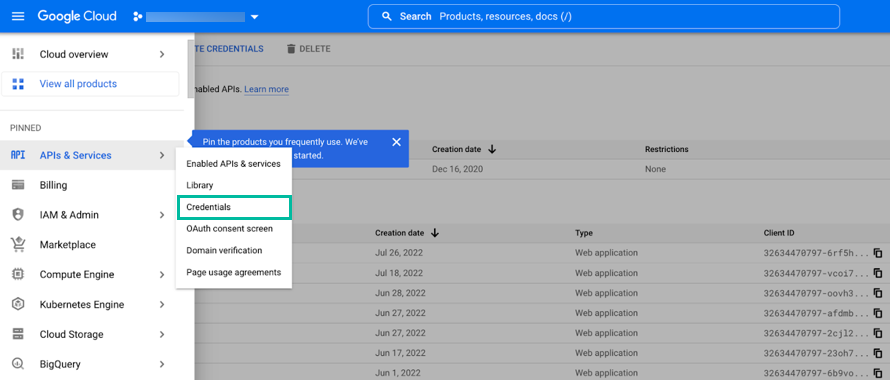Click the DELETE button in toolbar
Image resolution: width=890 pixels, height=380 pixels.
(308, 49)
